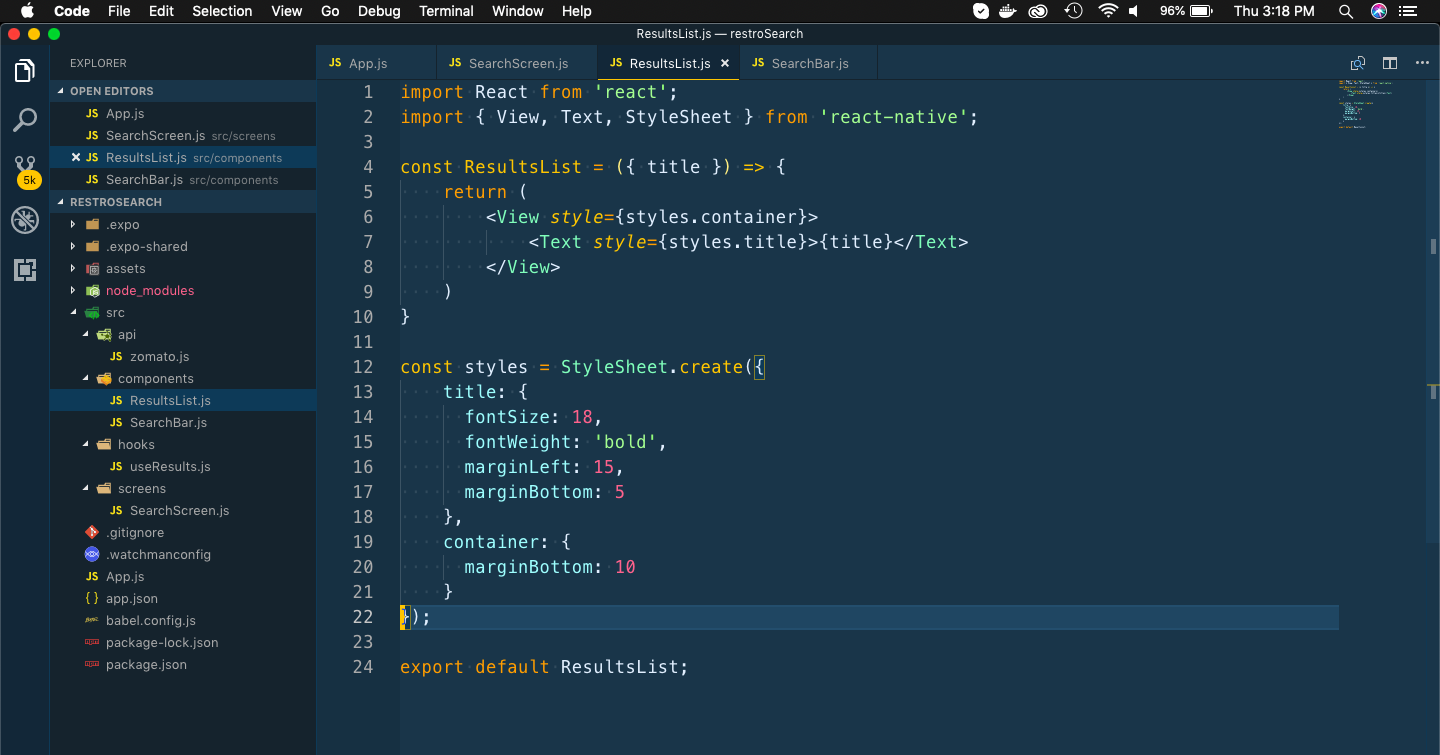Switch to the SearchBar.js editor tab
The width and height of the screenshot is (1440, 755).
pos(809,63)
